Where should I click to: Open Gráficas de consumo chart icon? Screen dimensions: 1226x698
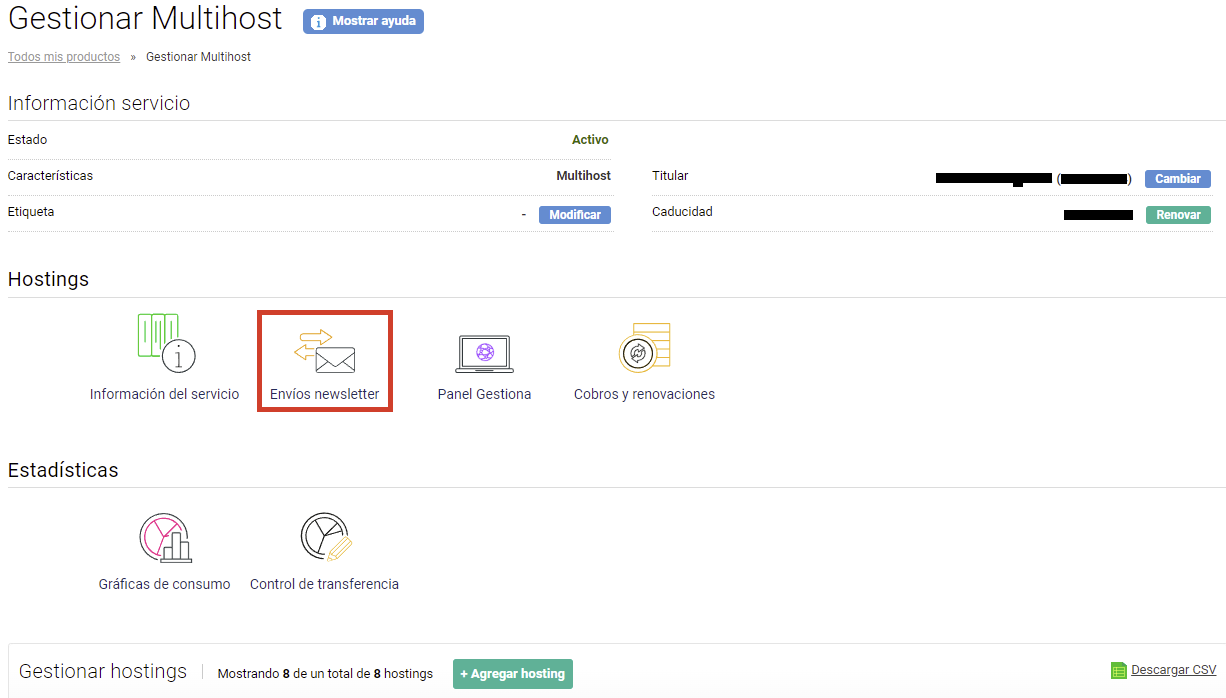point(165,538)
